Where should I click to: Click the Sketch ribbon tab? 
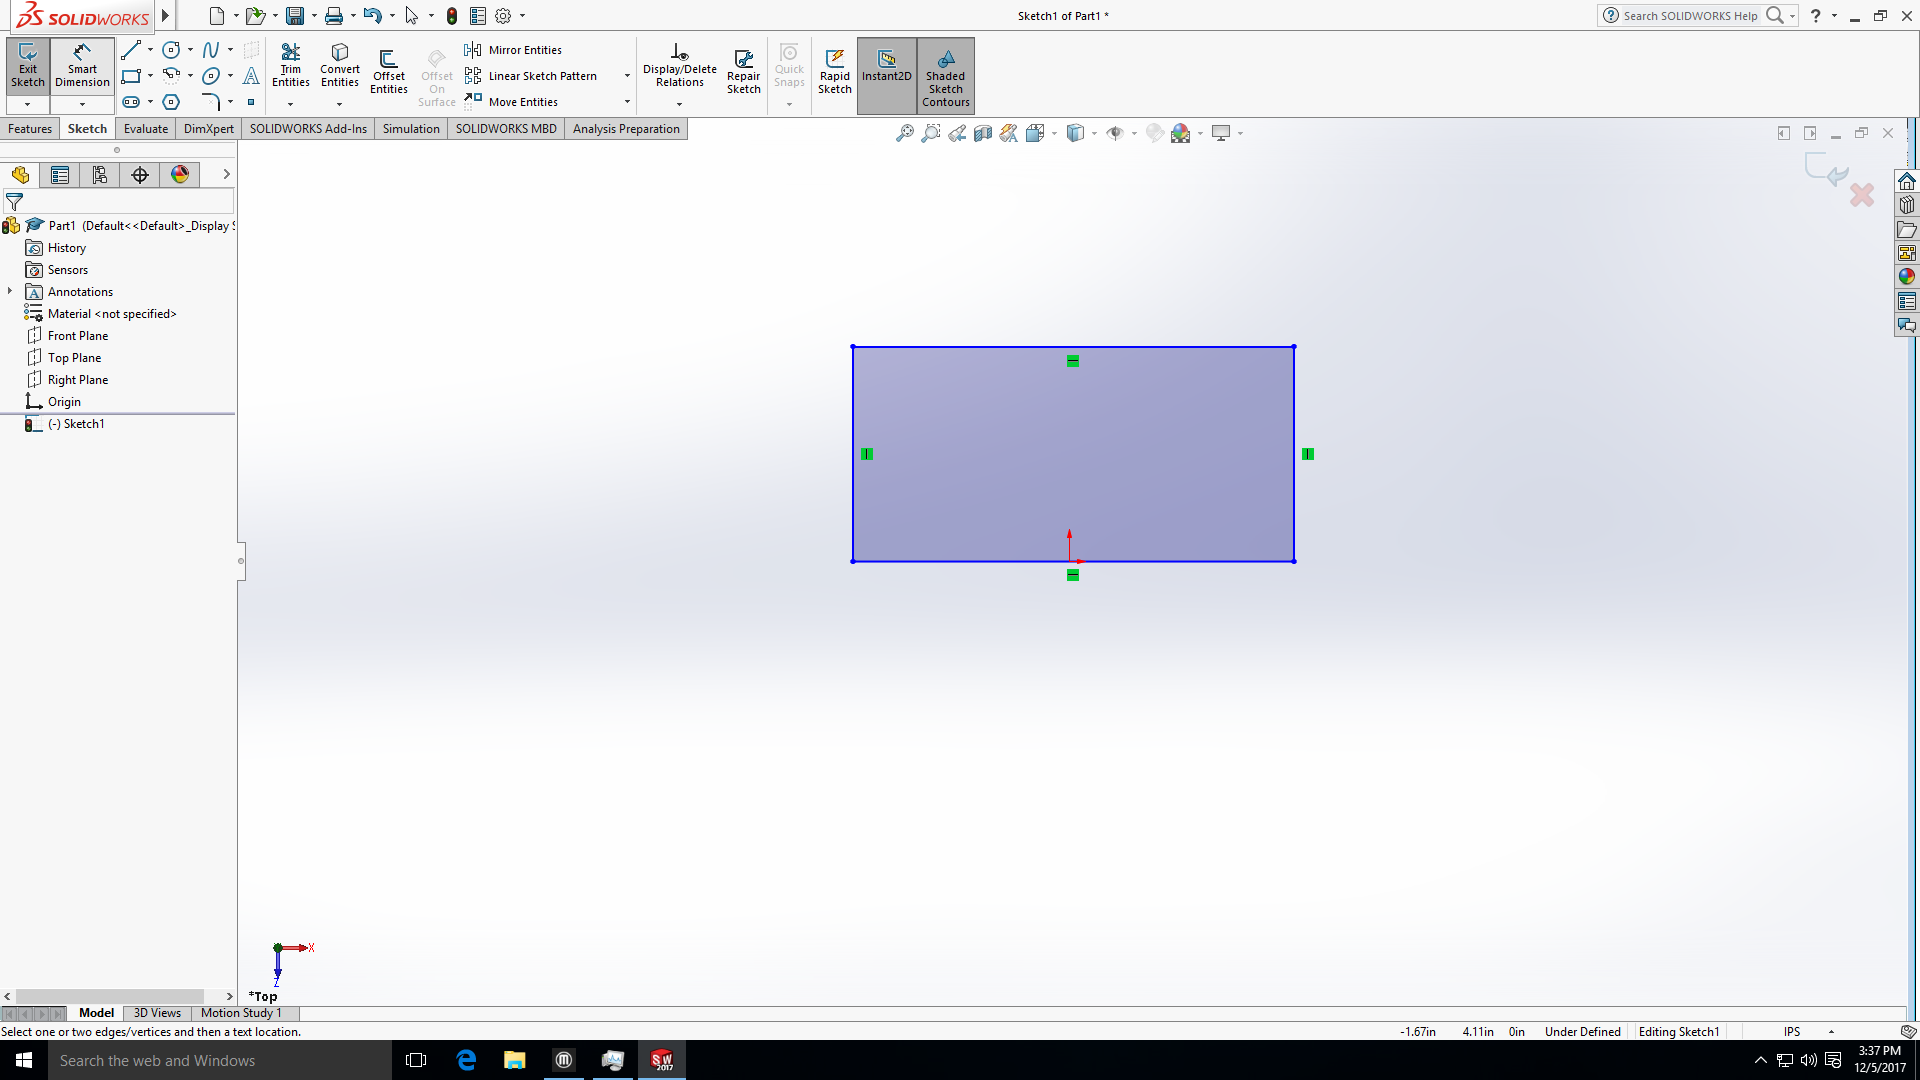(x=87, y=128)
